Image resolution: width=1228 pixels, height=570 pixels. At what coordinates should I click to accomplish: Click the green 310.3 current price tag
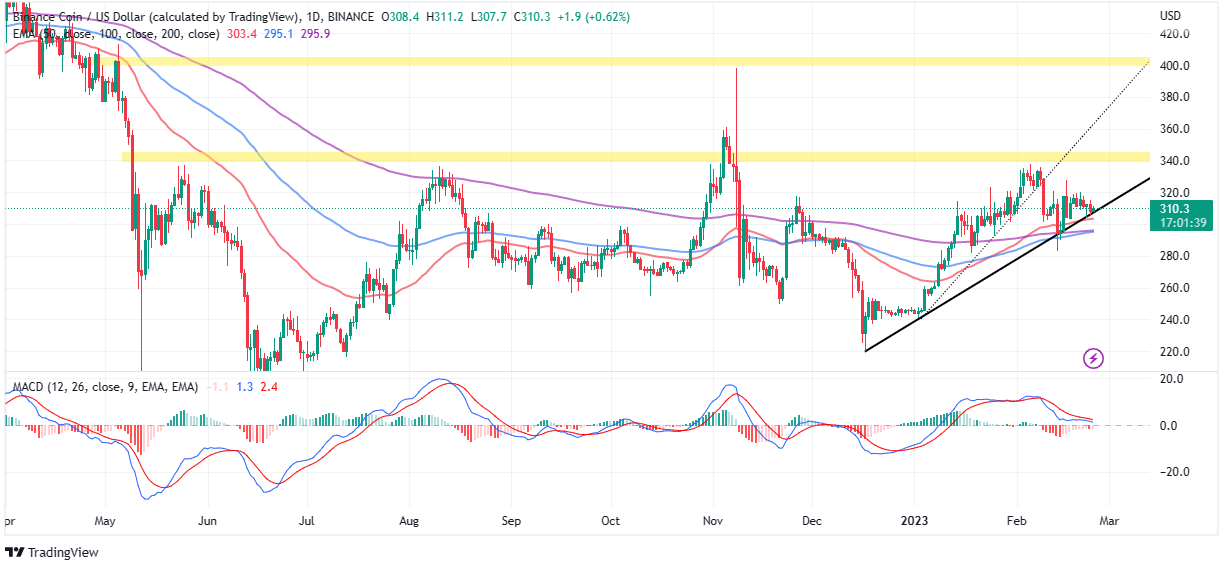point(1176,209)
